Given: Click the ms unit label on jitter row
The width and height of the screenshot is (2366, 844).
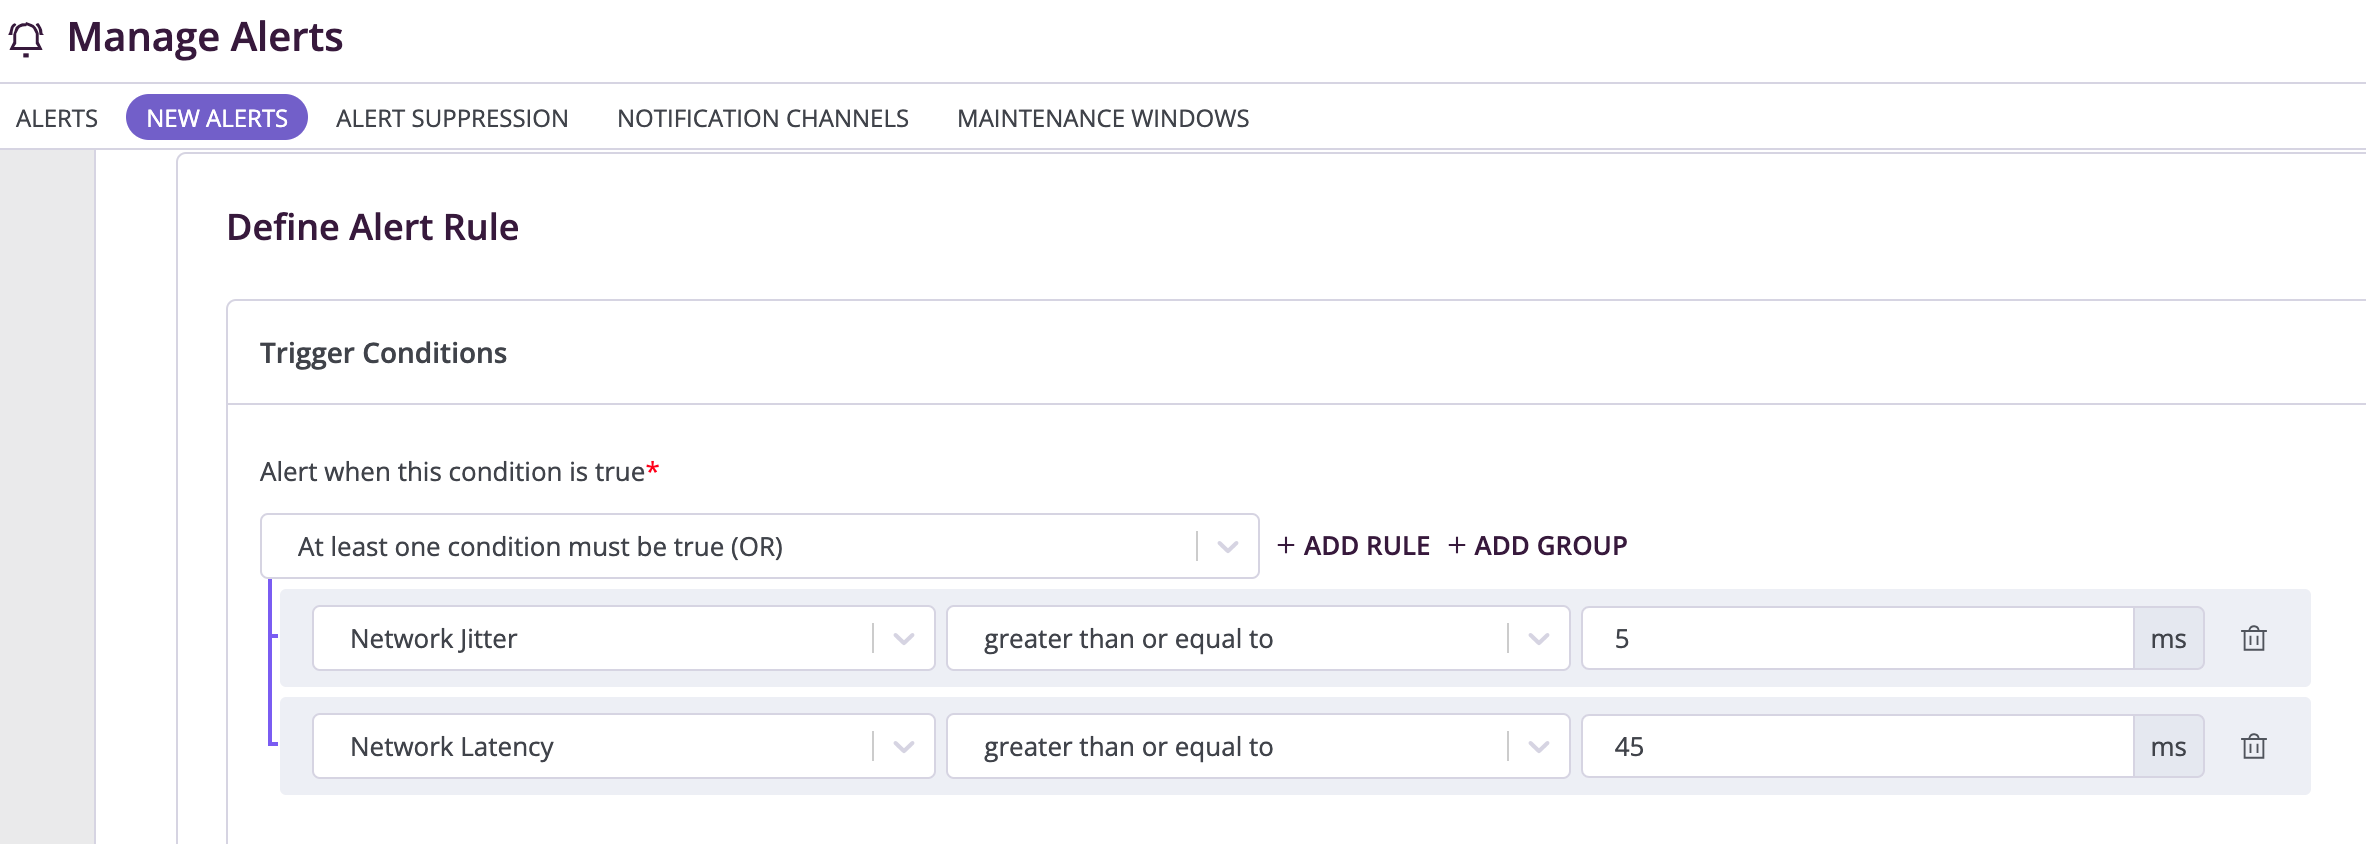Looking at the screenshot, I should 2168,638.
